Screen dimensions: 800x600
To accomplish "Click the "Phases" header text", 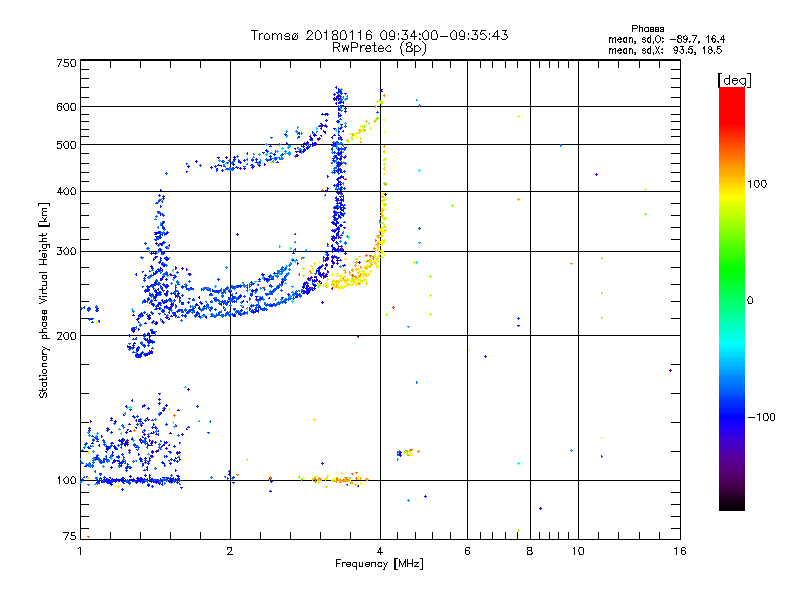I will click(x=647, y=29).
